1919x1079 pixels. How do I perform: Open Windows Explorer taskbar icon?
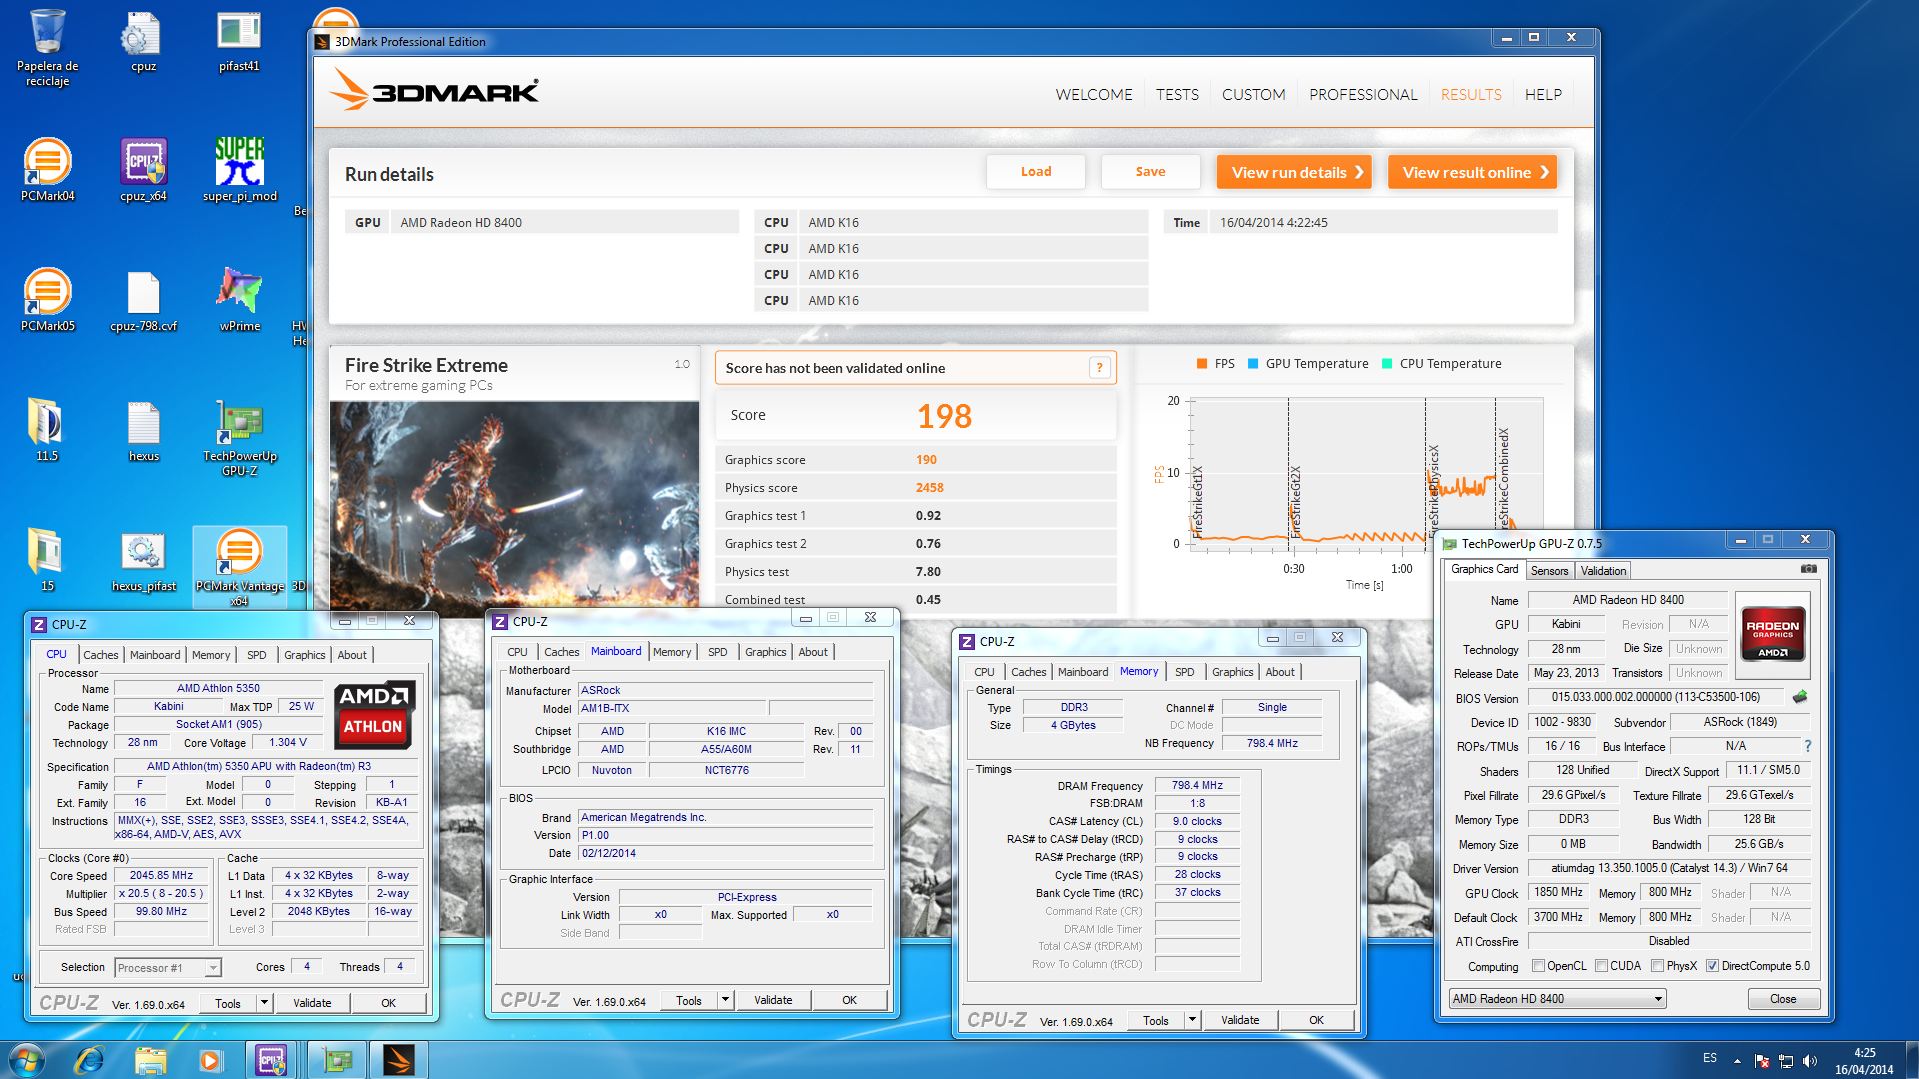pos(150,1060)
